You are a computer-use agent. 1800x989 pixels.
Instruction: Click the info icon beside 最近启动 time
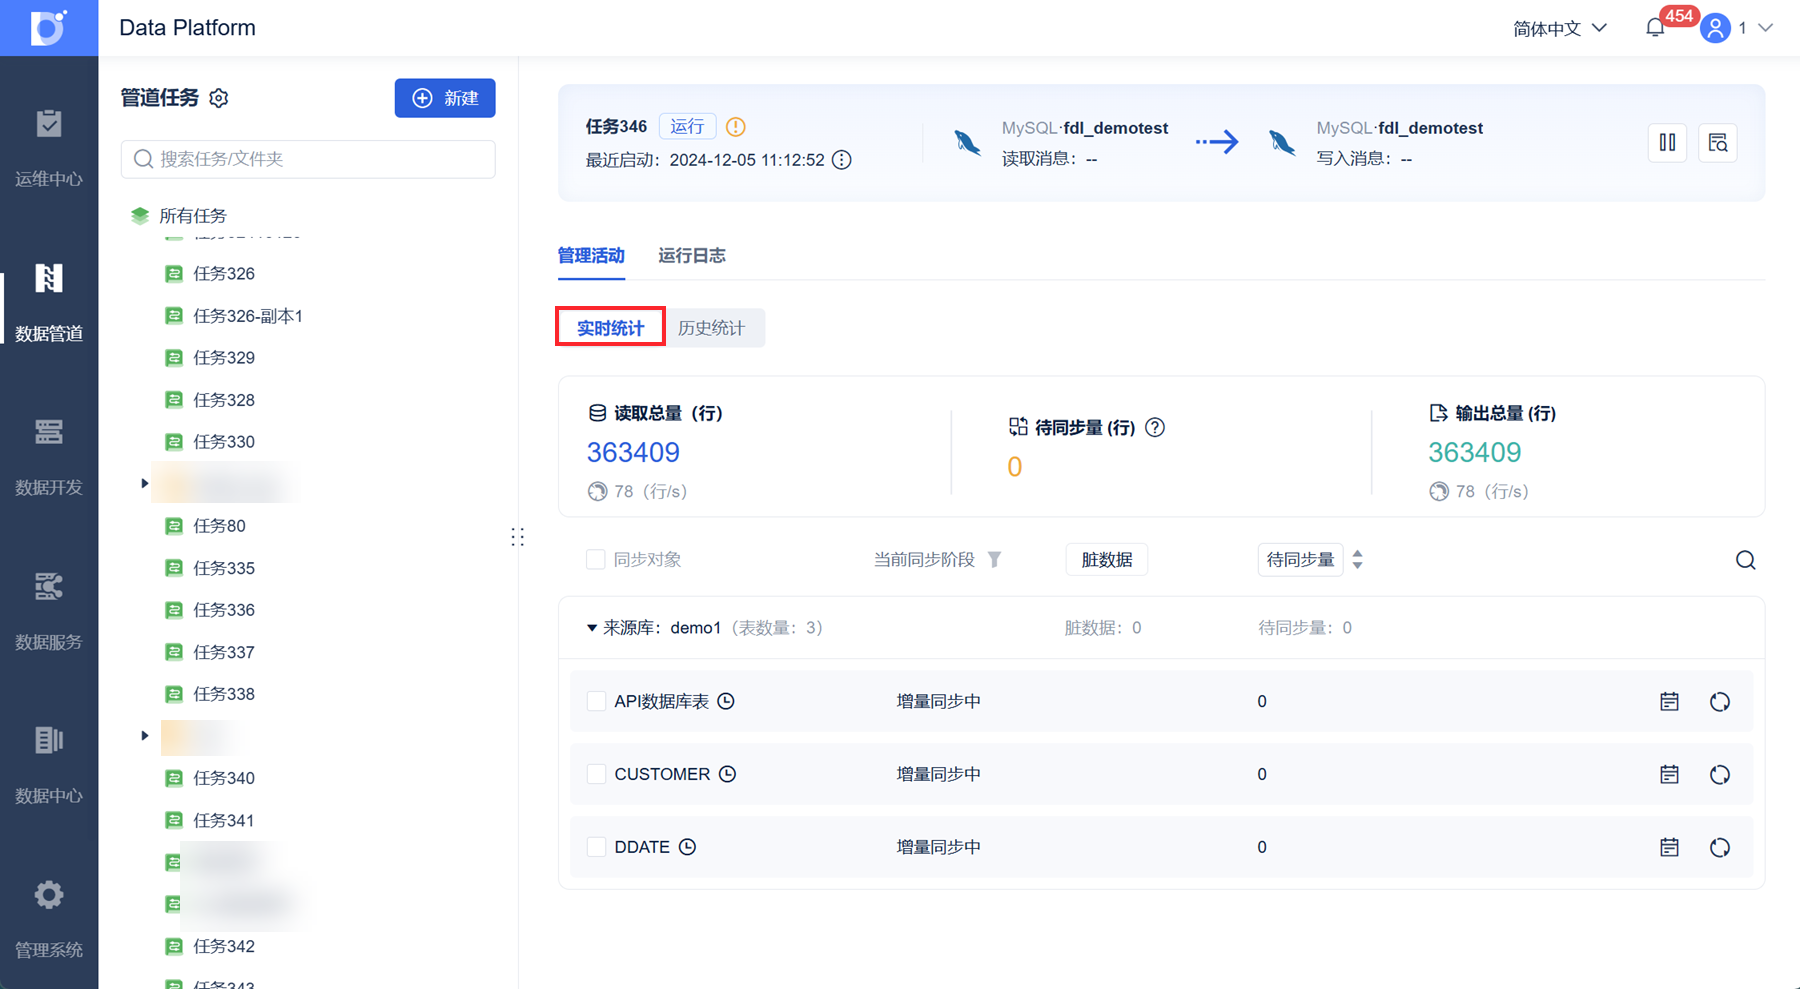[x=842, y=160]
